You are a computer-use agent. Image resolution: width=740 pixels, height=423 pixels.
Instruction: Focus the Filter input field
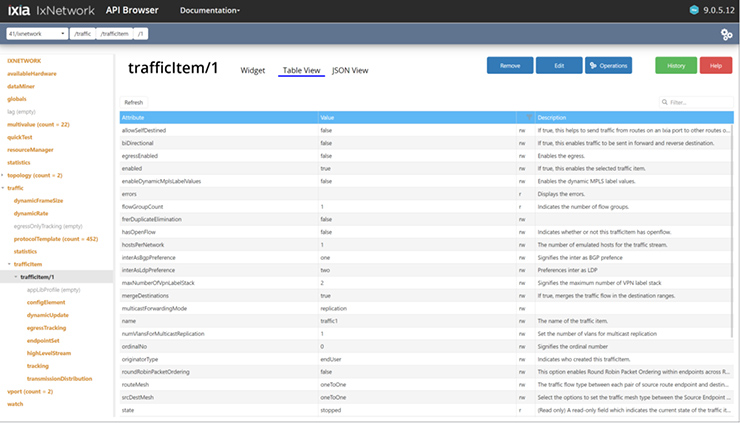[696, 102]
